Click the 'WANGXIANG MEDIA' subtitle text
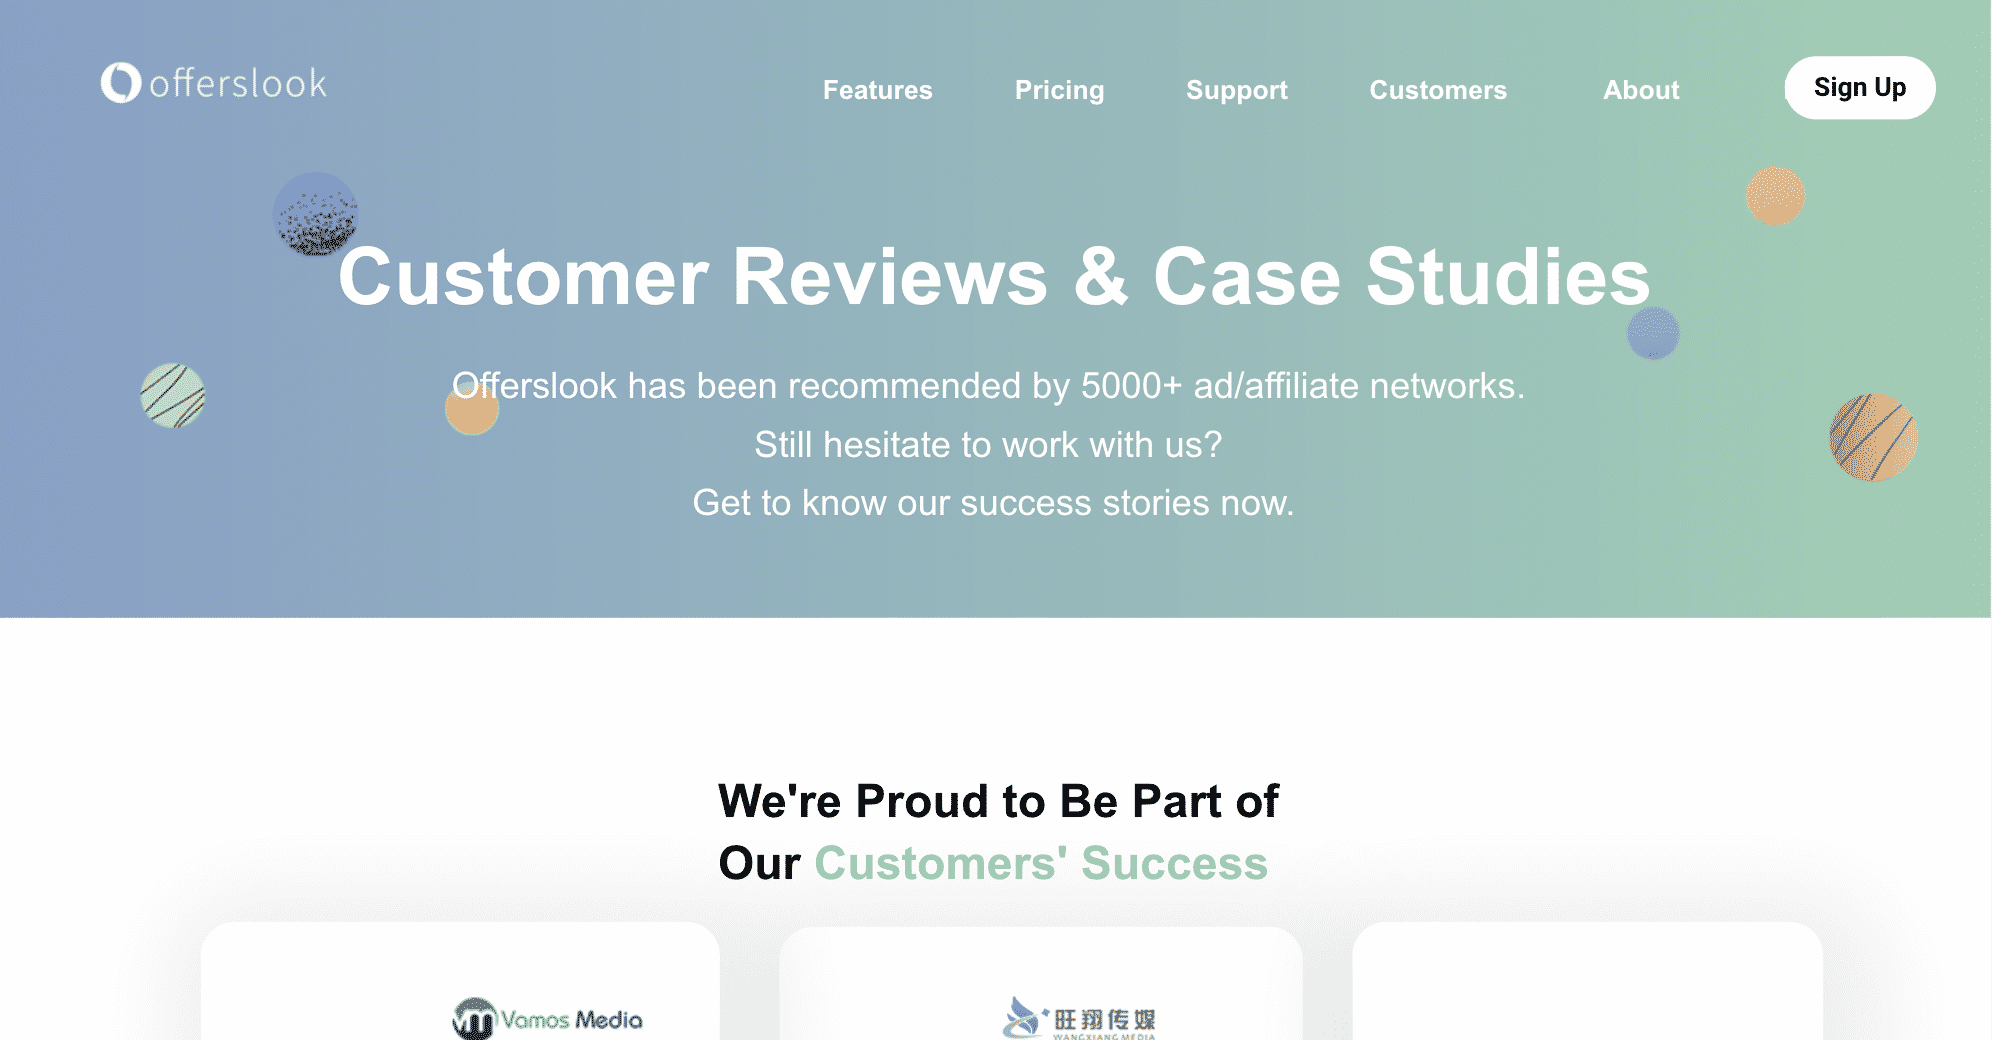Viewport: 1992px width, 1040px height. pos(1107,1036)
